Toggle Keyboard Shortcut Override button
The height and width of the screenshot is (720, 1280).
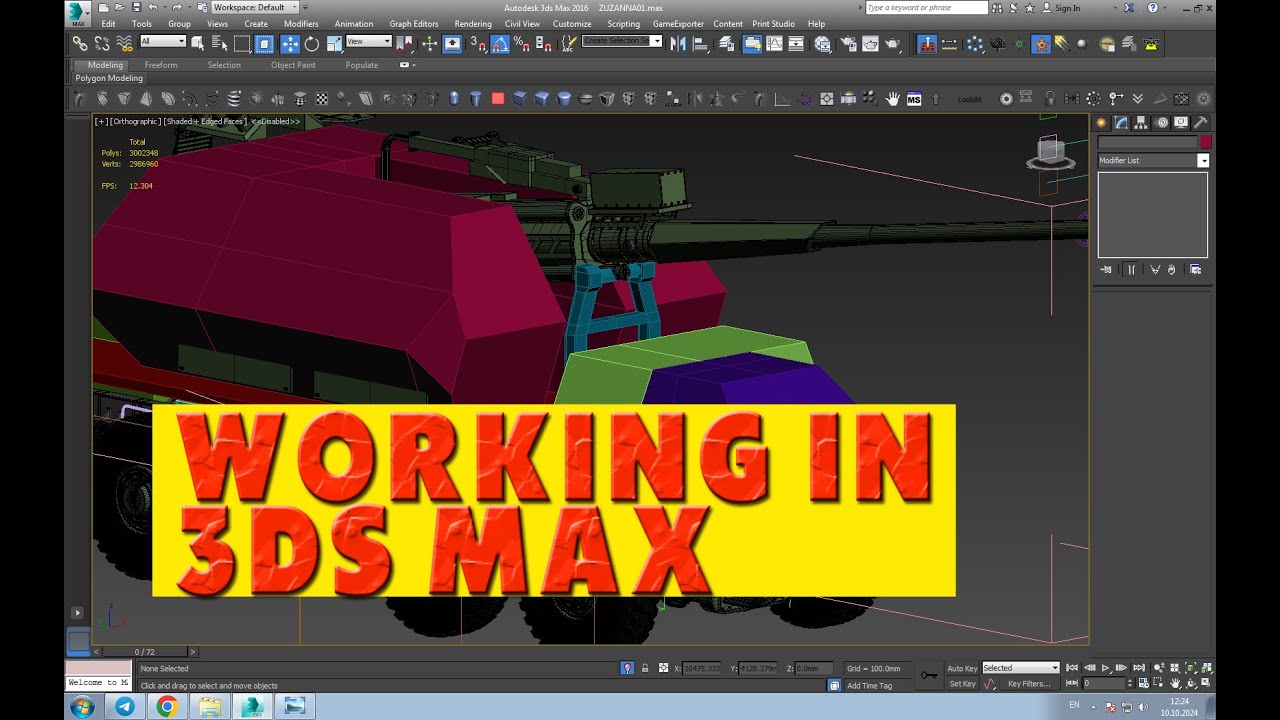tap(453, 44)
